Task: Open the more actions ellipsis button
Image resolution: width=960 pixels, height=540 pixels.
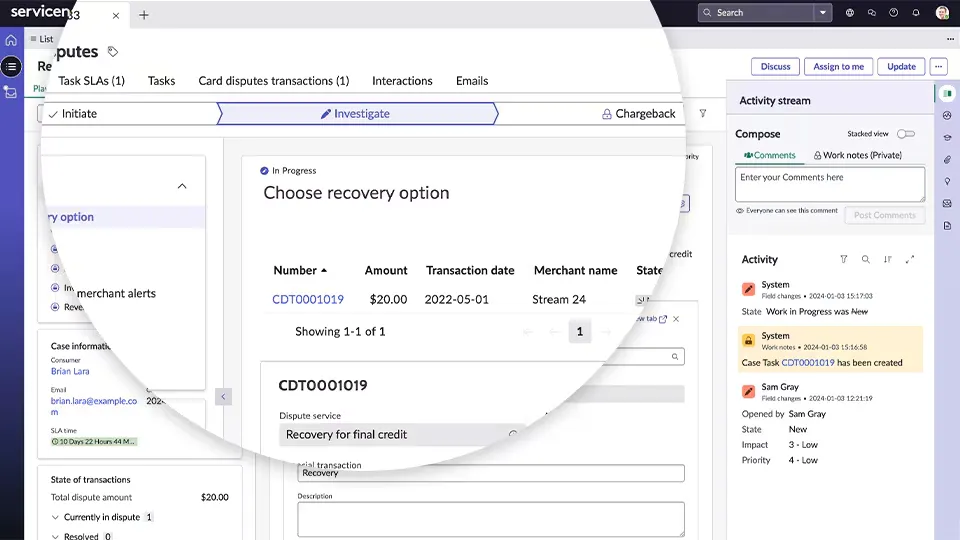Action: [939, 66]
